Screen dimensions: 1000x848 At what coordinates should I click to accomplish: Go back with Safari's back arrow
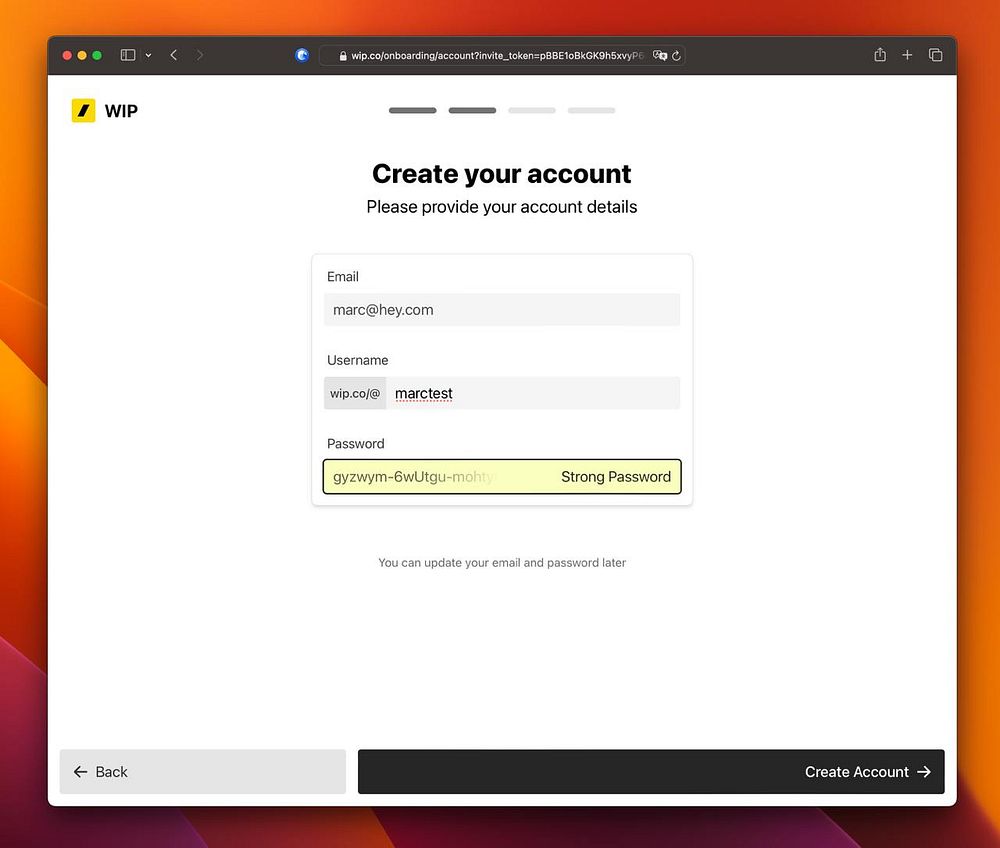(173, 55)
